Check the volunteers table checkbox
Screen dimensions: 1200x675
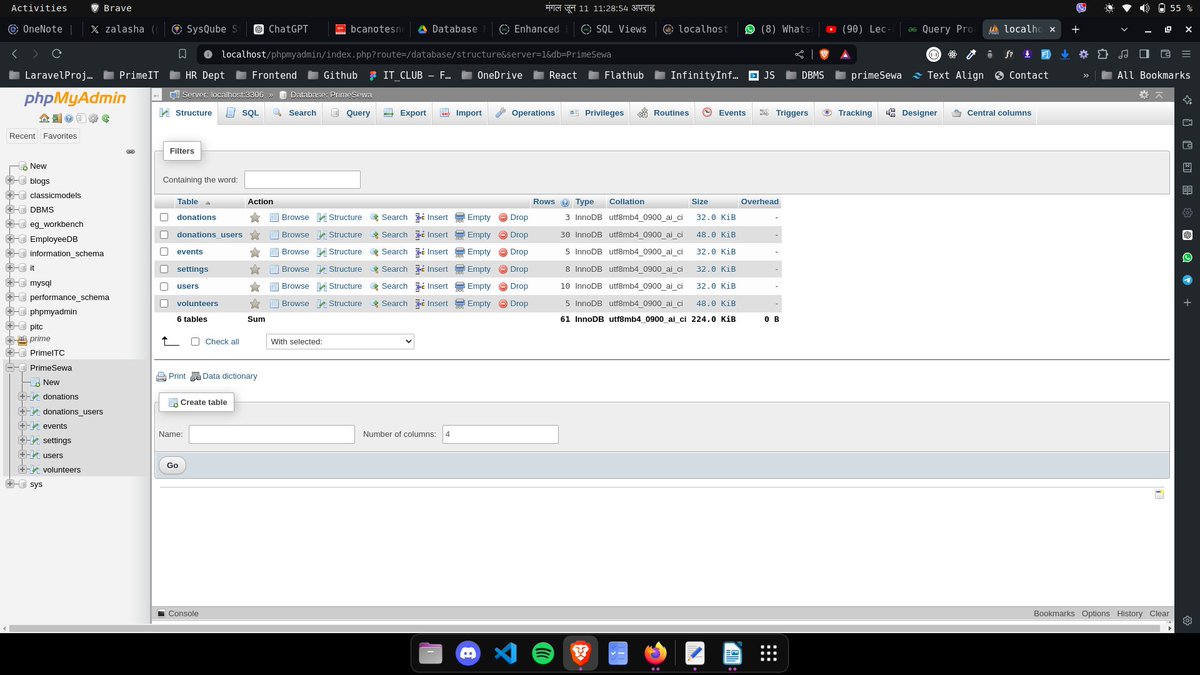click(164, 303)
